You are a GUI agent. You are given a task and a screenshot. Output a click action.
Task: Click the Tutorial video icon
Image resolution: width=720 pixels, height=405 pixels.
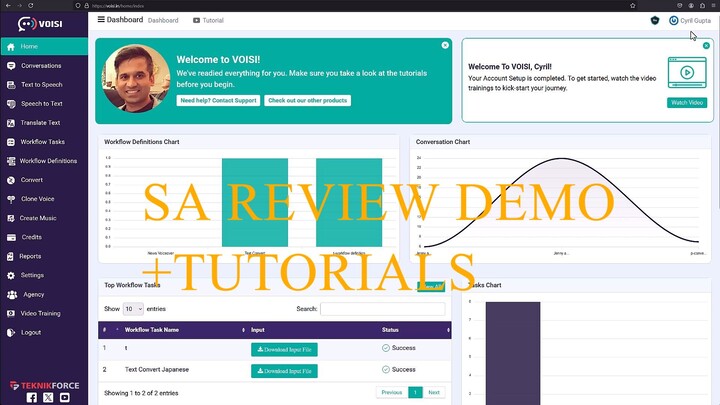[197, 20]
